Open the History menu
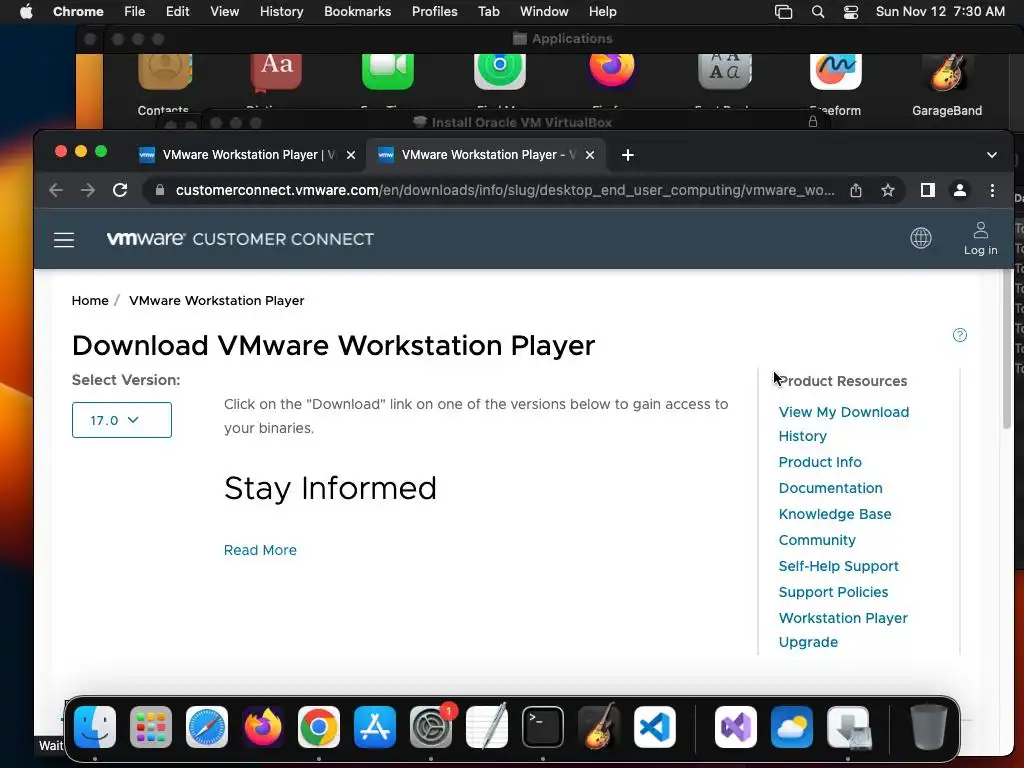 [x=281, y=12]
